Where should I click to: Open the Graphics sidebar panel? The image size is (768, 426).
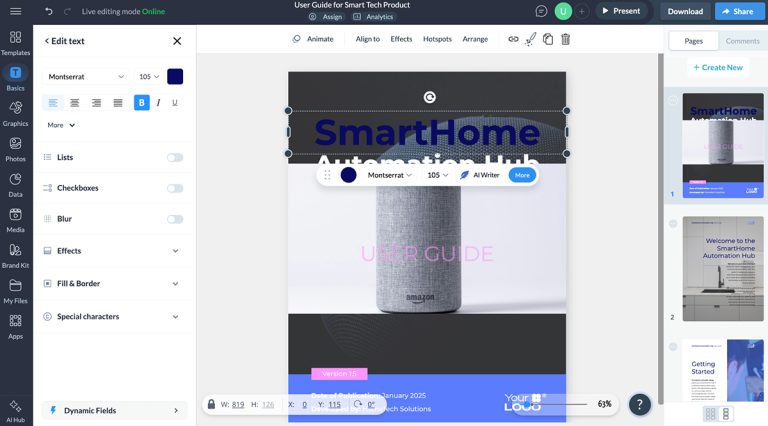tap(15, 113)
